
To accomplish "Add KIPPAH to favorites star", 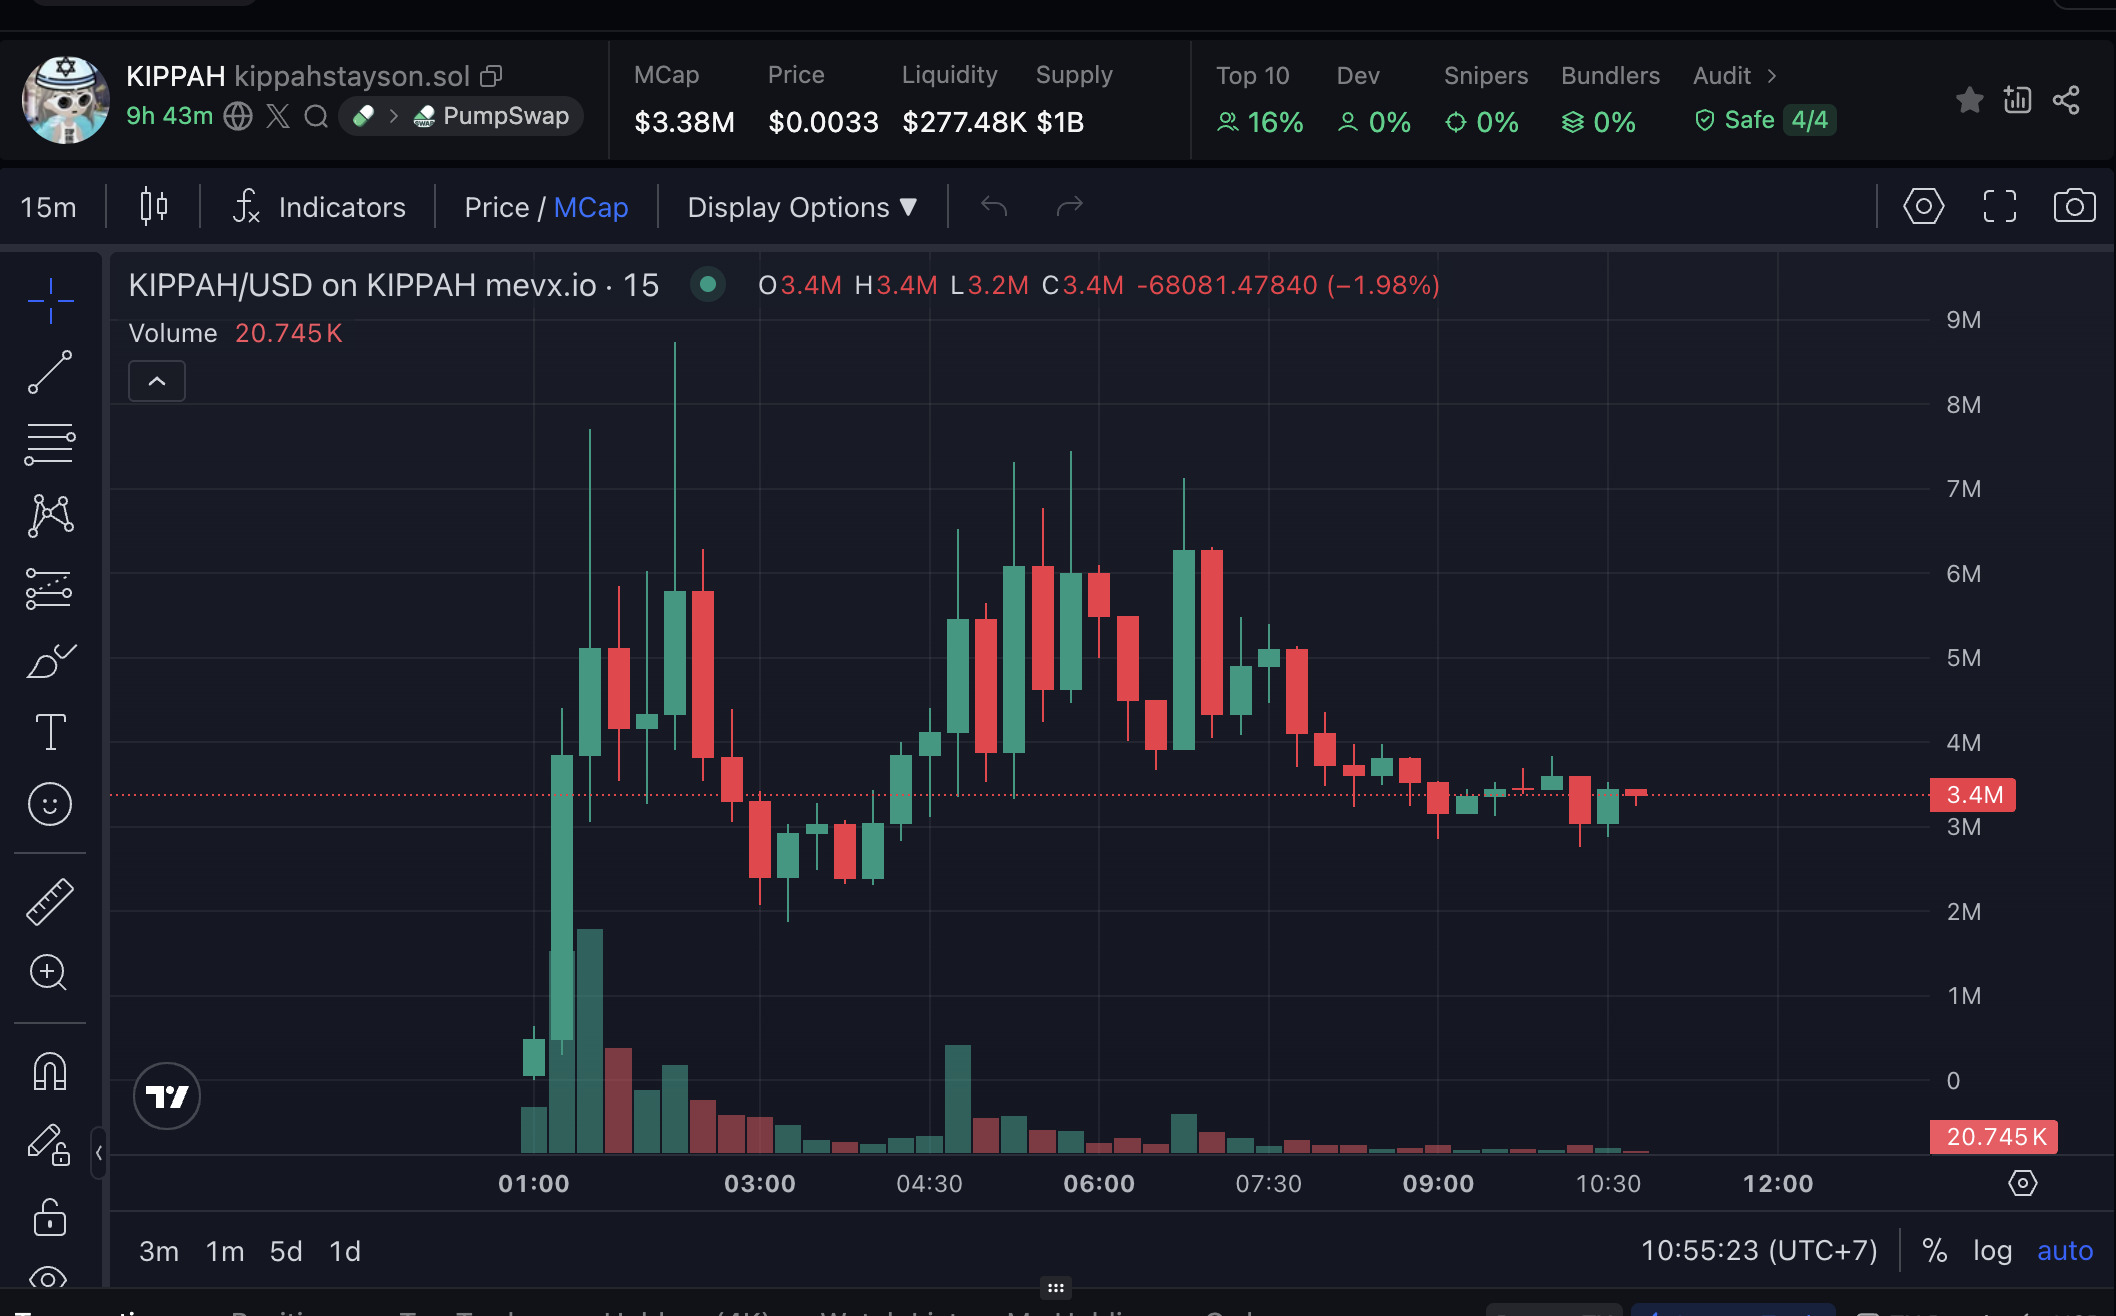I will [x=1970, y=99].
